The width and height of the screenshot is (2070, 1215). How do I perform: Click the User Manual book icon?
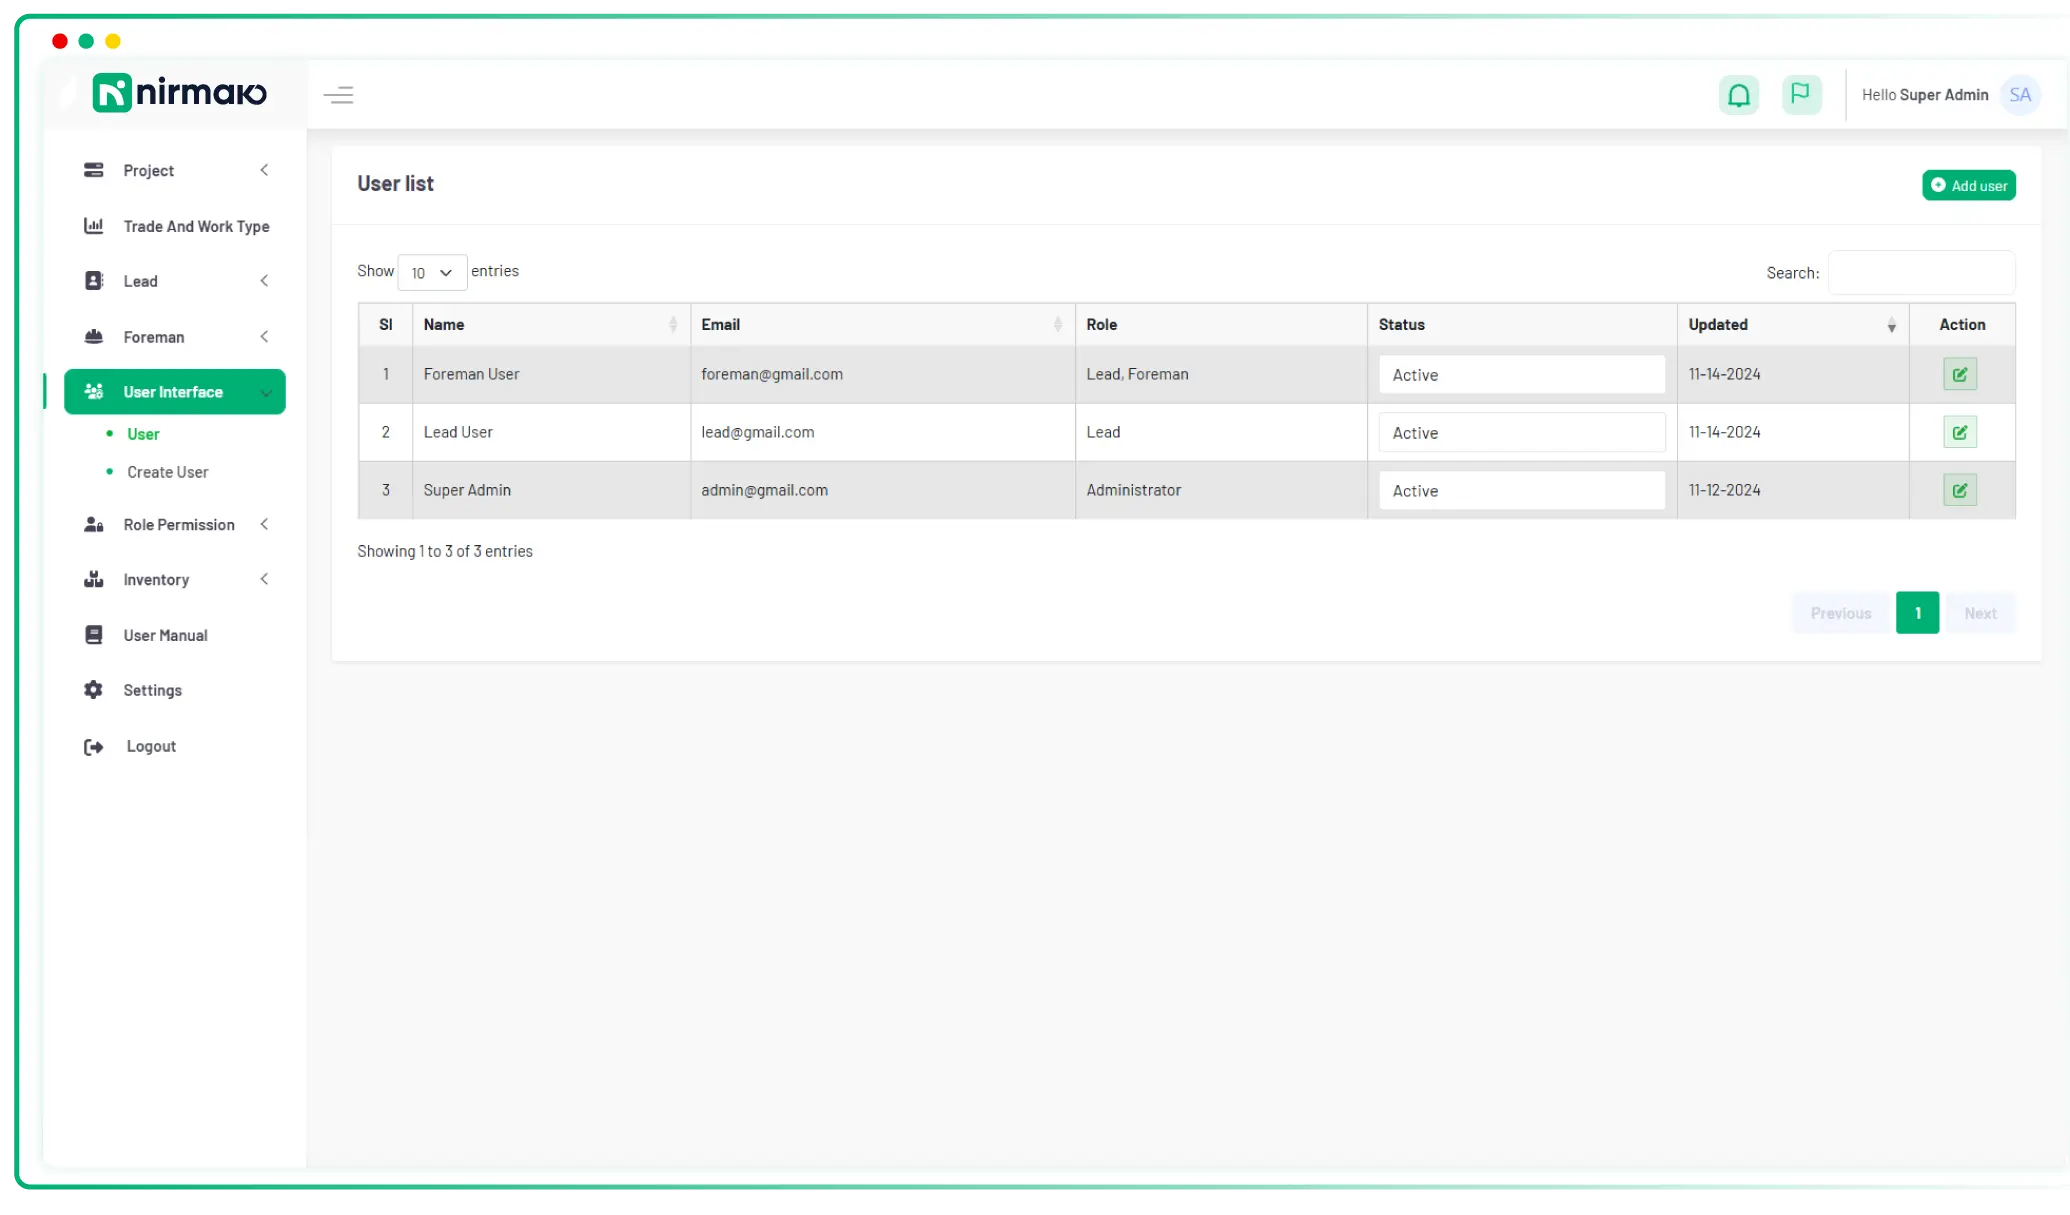94,635
